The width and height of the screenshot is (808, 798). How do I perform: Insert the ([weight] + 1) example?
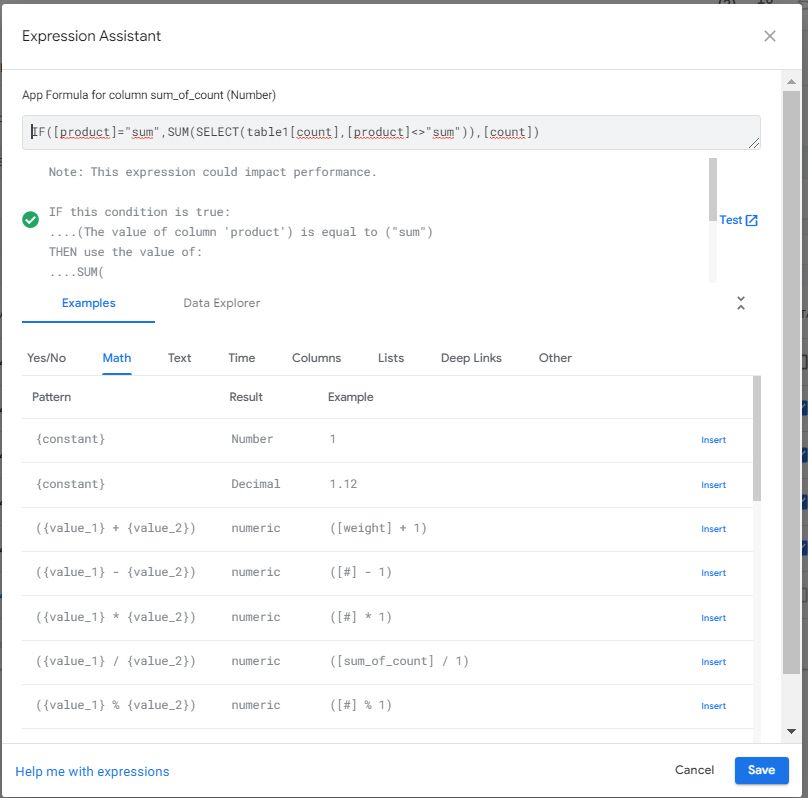713,529
